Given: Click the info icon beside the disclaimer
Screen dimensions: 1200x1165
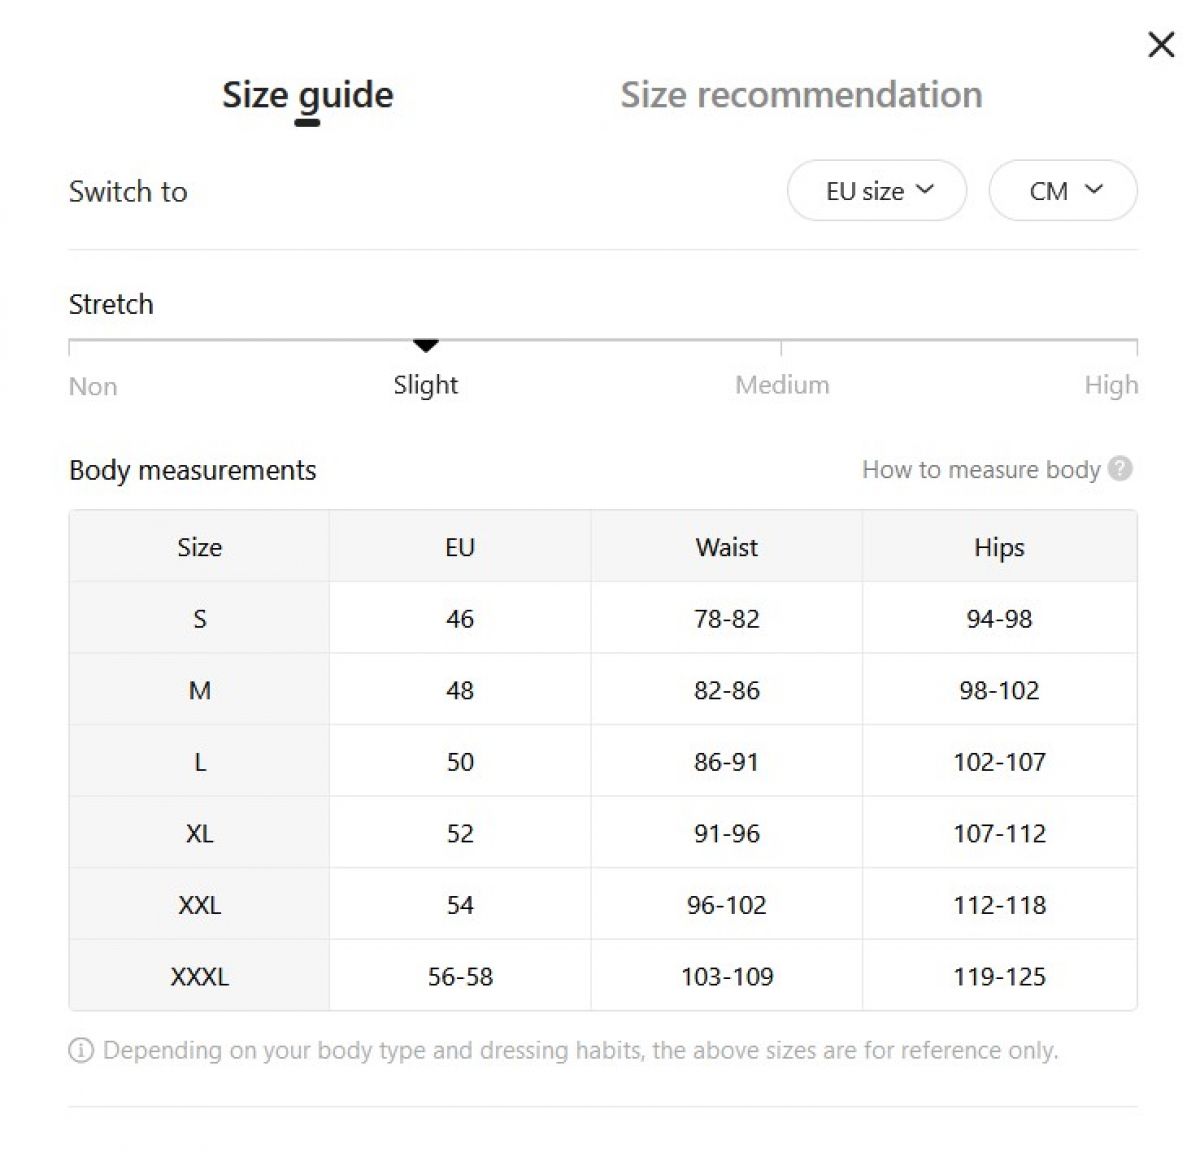Looking at the screenshot, I should 81,1050.
